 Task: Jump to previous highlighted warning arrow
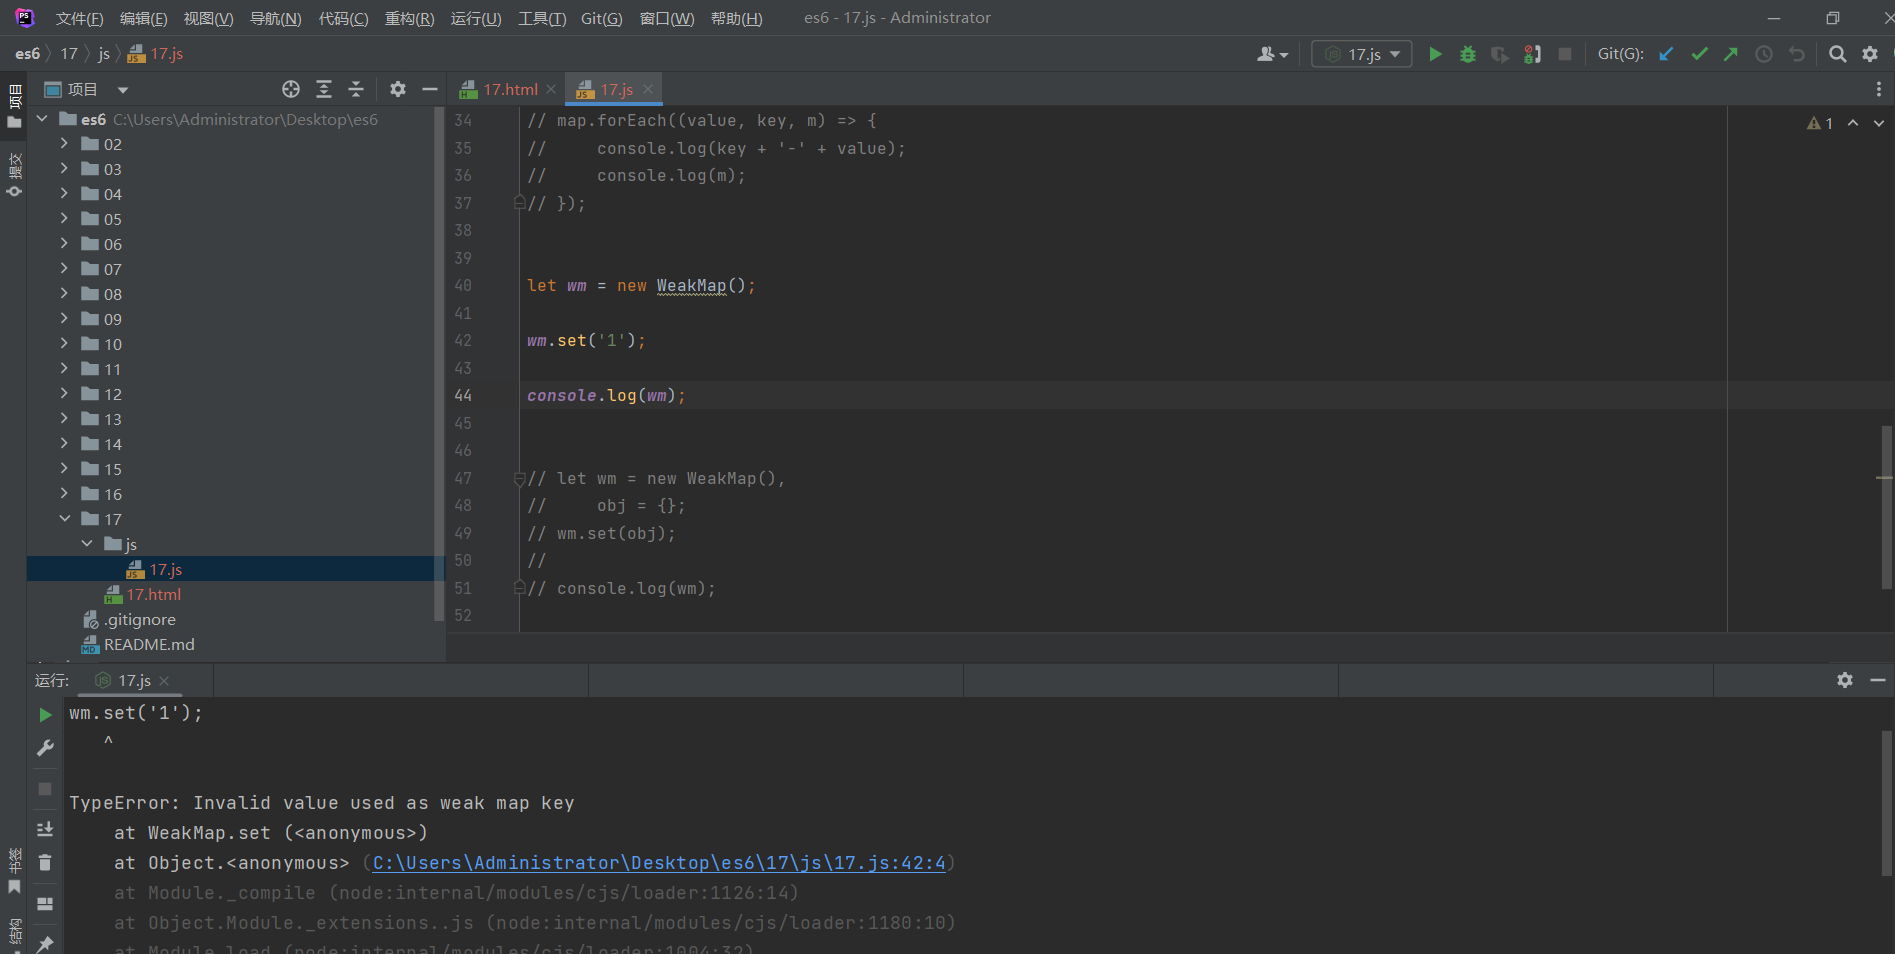point(1853,123)
